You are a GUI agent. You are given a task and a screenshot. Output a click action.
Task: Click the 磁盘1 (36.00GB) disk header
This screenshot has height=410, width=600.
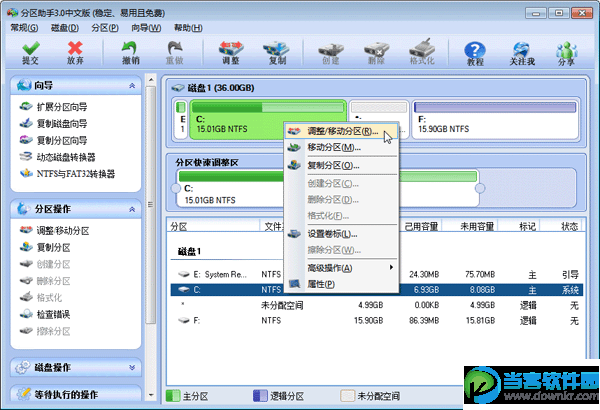tap(213, 88)
